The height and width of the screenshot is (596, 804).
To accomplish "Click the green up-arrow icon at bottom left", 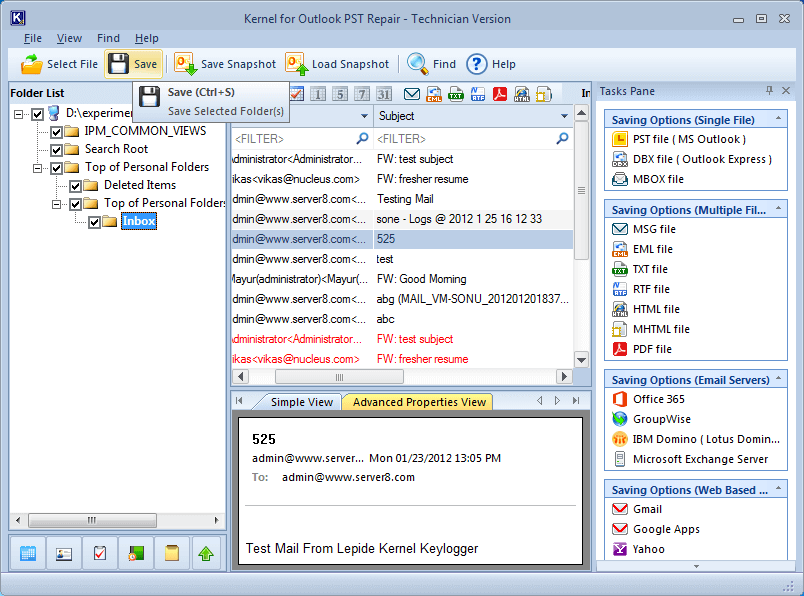I will pos(206,553).
